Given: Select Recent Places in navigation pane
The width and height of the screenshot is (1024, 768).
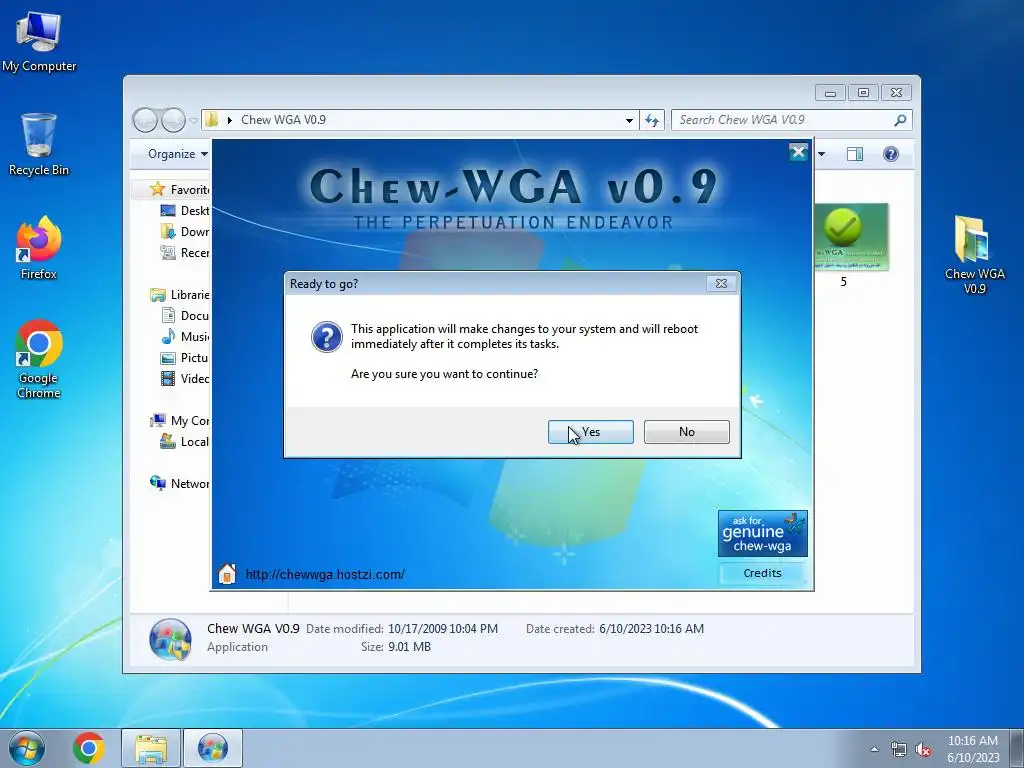Looking at the screenshot, I should [184, 252].
